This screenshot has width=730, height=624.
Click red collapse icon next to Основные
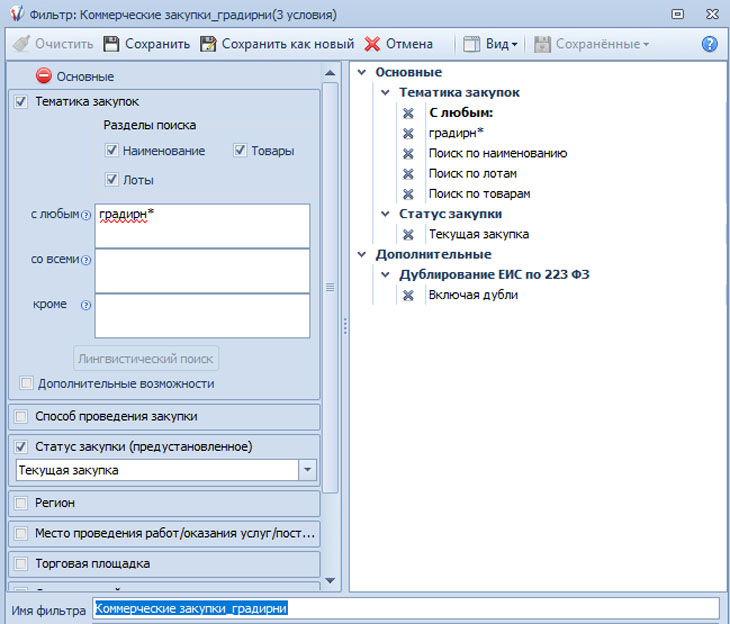click(44, 76)
